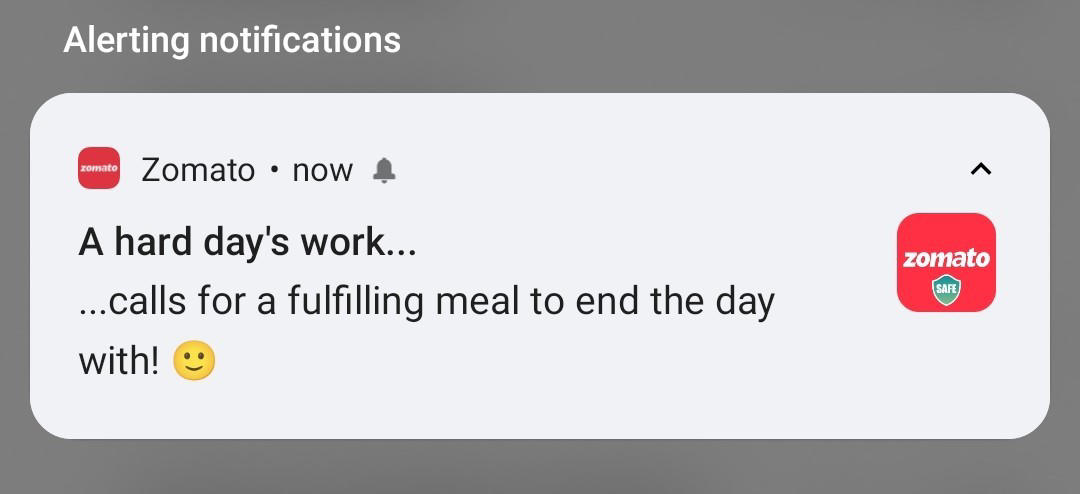Tap the 'now' timestamp
This screenshot has width=1080, height=494.
[322, 171]
